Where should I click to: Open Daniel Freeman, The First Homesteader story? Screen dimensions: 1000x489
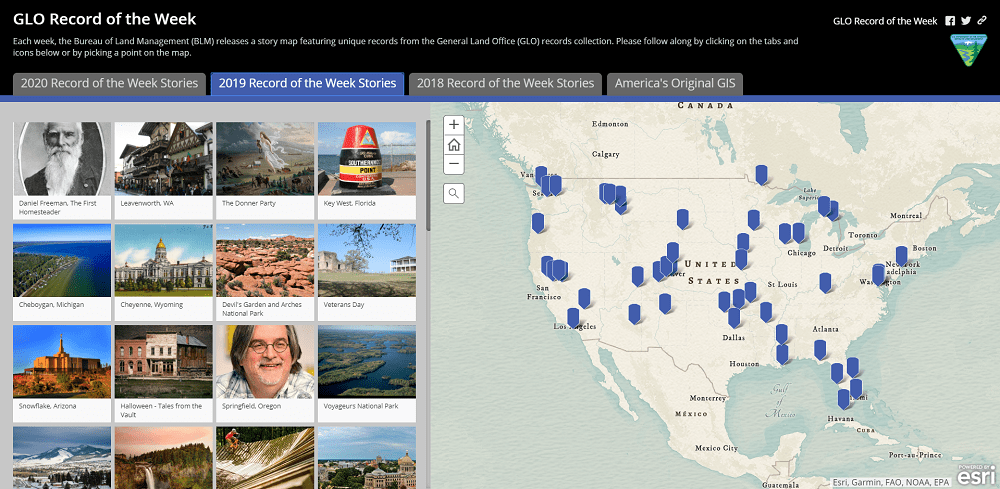pos(62,171)
